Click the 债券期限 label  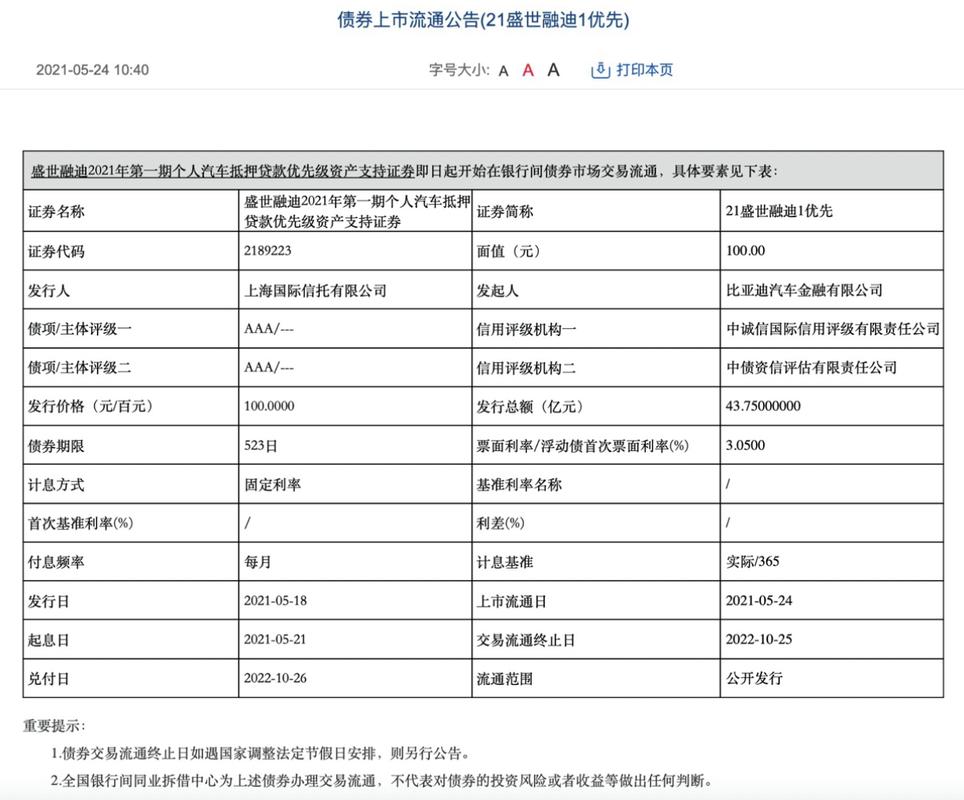[56, 446]
